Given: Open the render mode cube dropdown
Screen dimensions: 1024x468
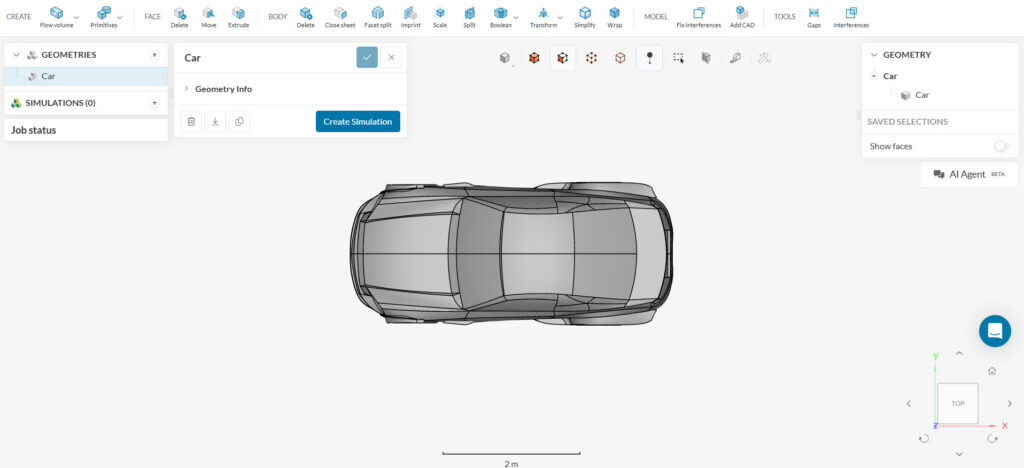Looking at the screenshot, I should (x=505, y=58).
